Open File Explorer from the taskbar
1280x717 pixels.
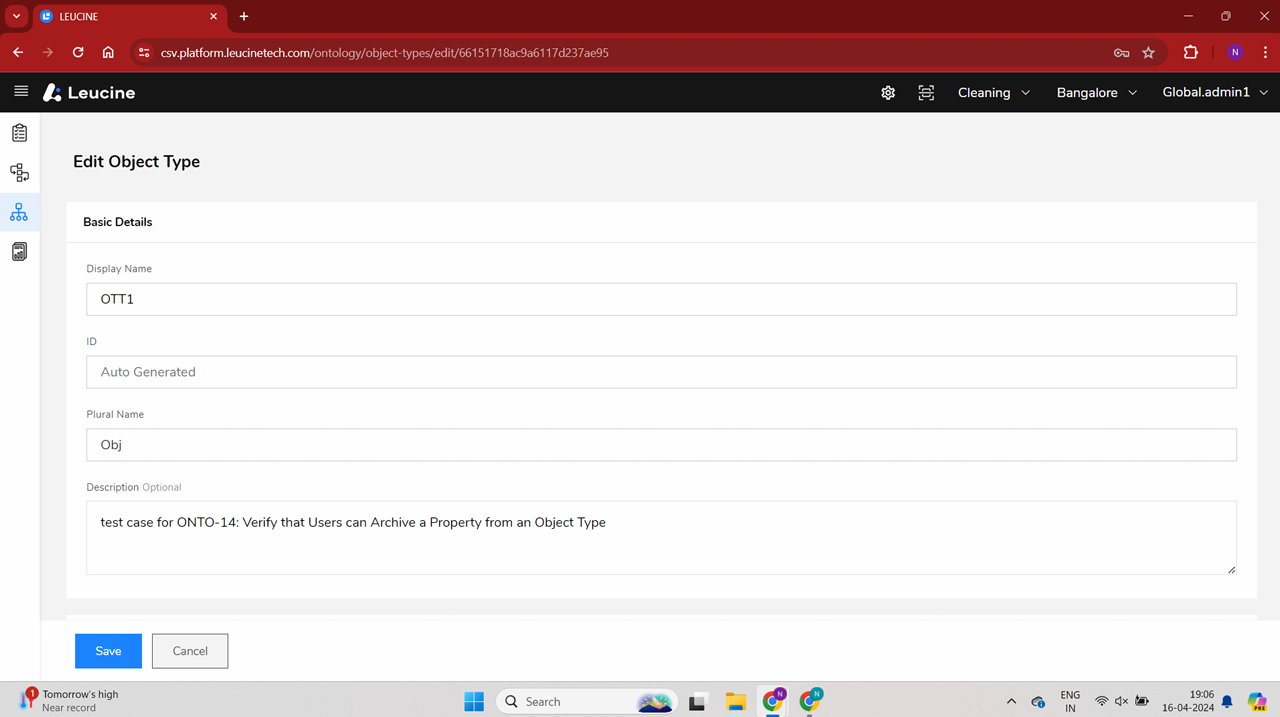pyautogui.click(x=735, y=701)
